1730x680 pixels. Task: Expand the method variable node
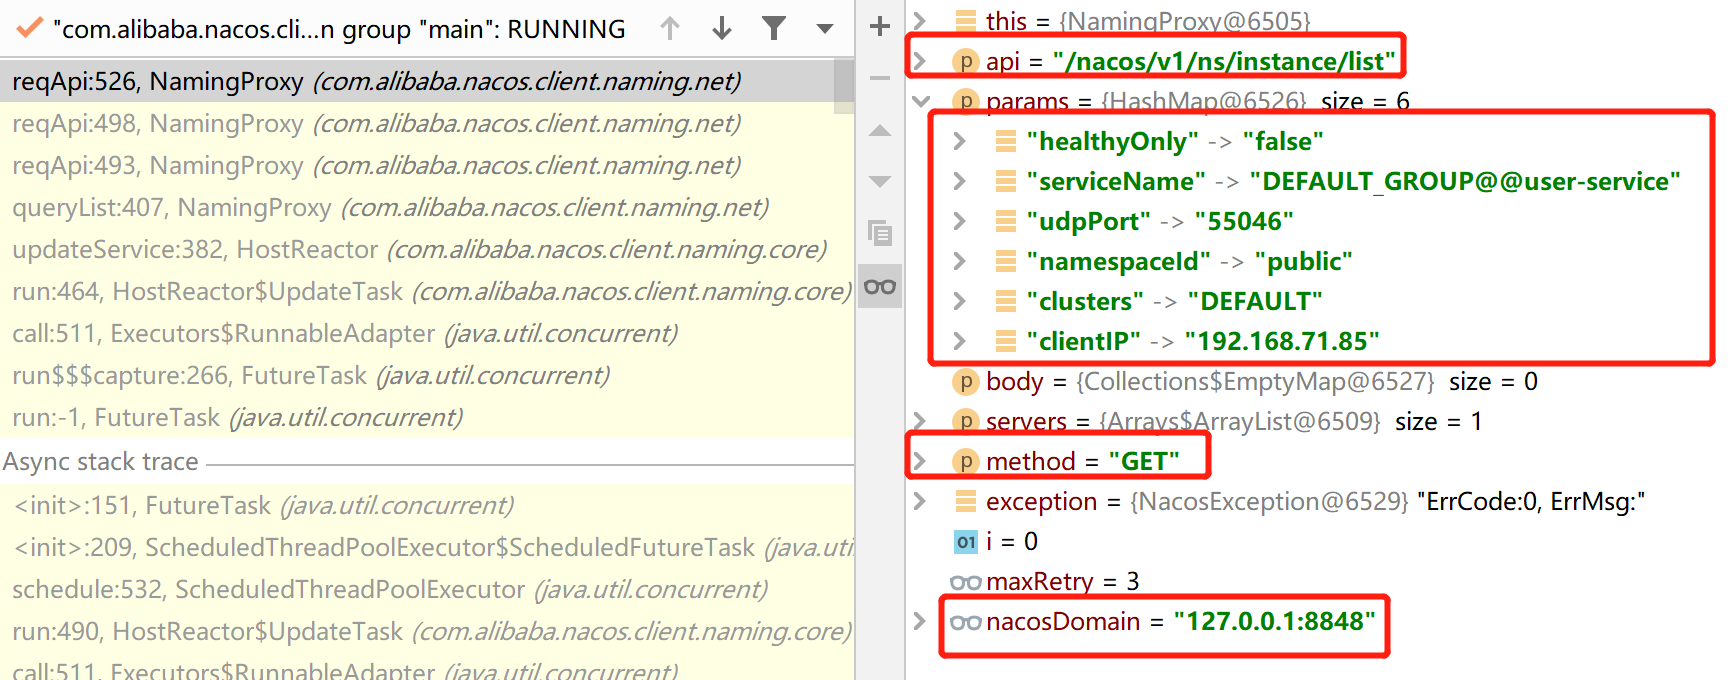920,461
